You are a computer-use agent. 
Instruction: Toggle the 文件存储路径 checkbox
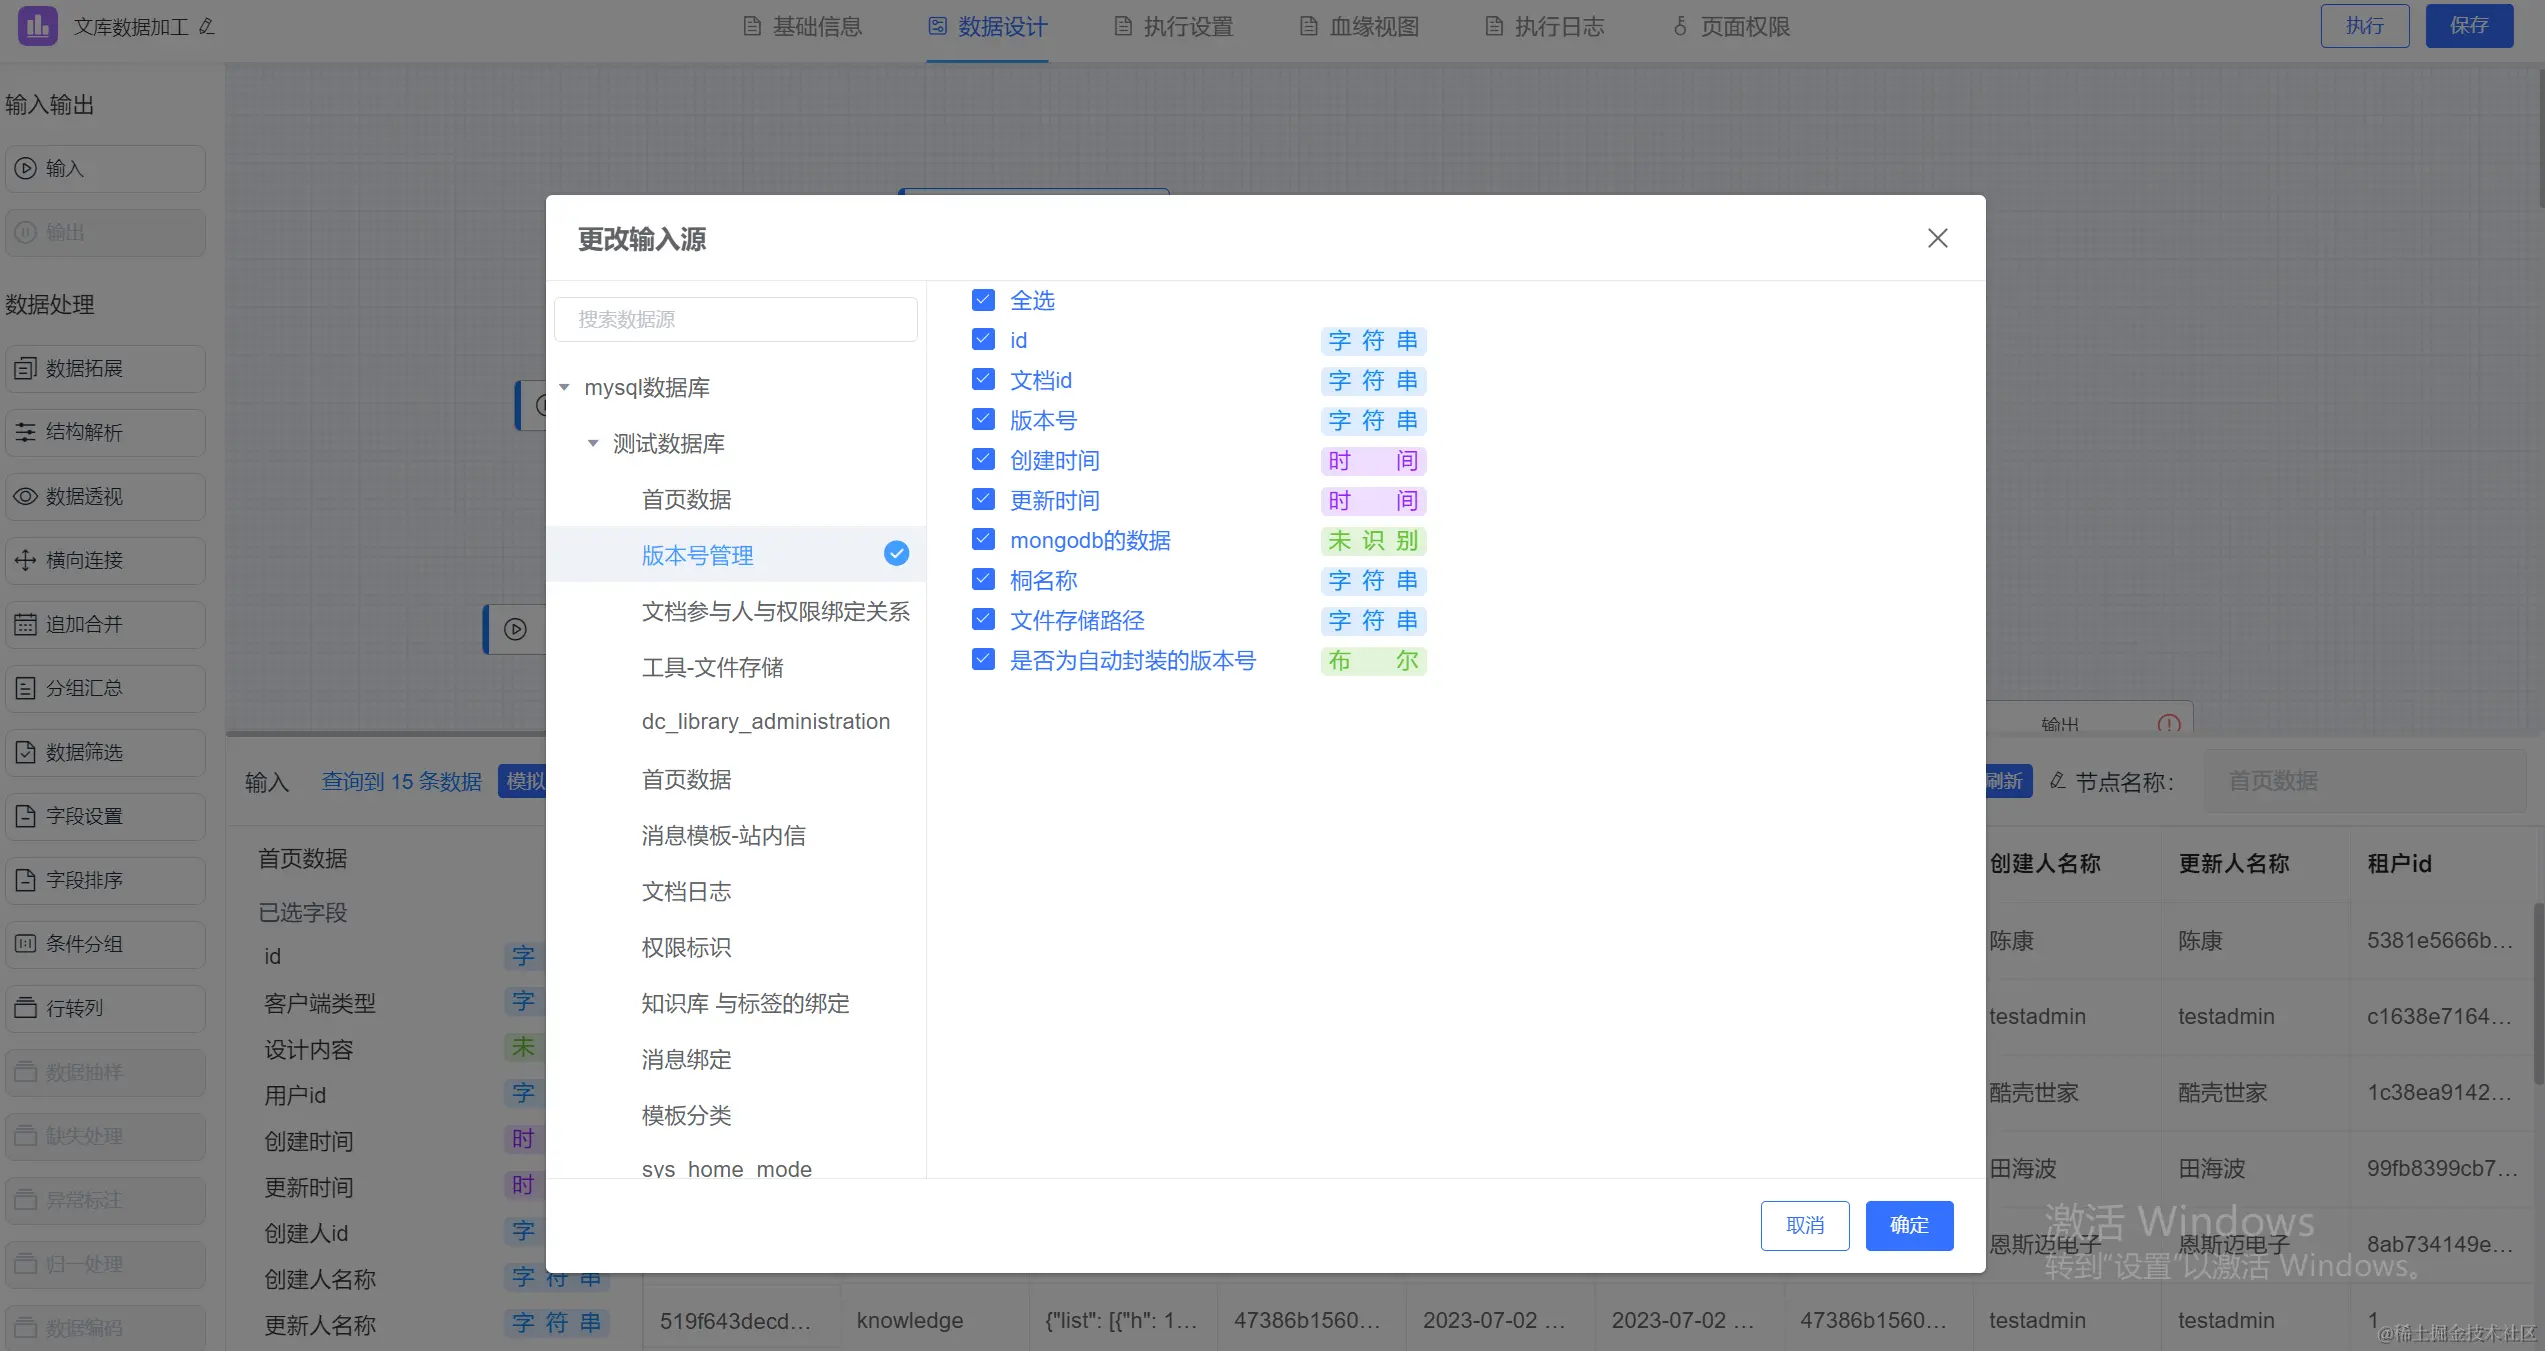(x=983, y=620)
